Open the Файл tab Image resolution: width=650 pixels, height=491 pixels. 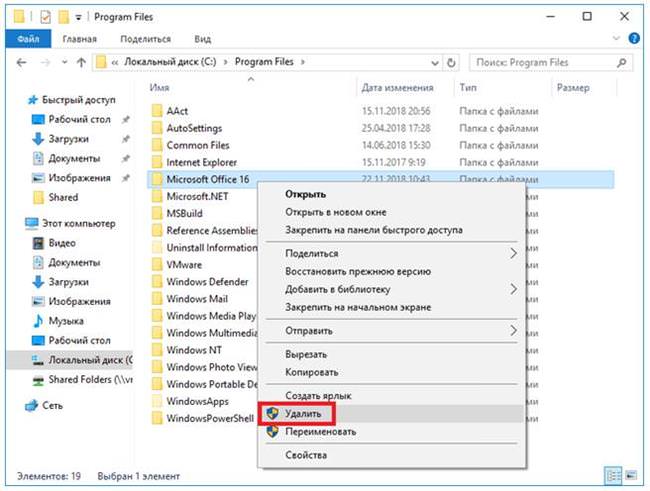tap(28, 39)
